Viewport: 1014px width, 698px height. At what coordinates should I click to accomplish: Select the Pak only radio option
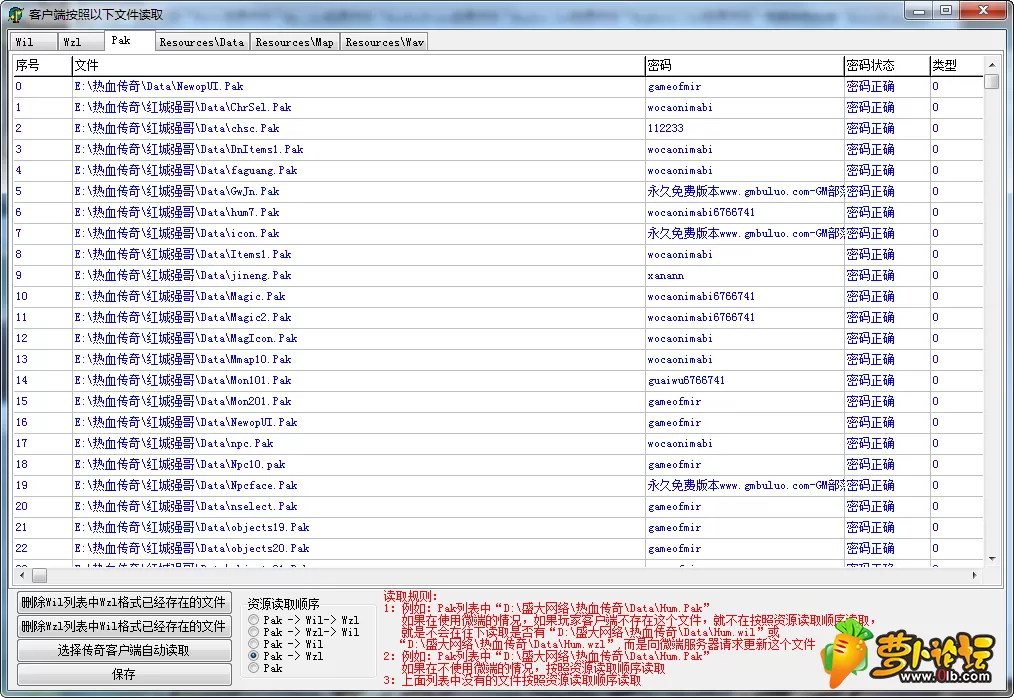pyautogui.click(x=266, y=668)
